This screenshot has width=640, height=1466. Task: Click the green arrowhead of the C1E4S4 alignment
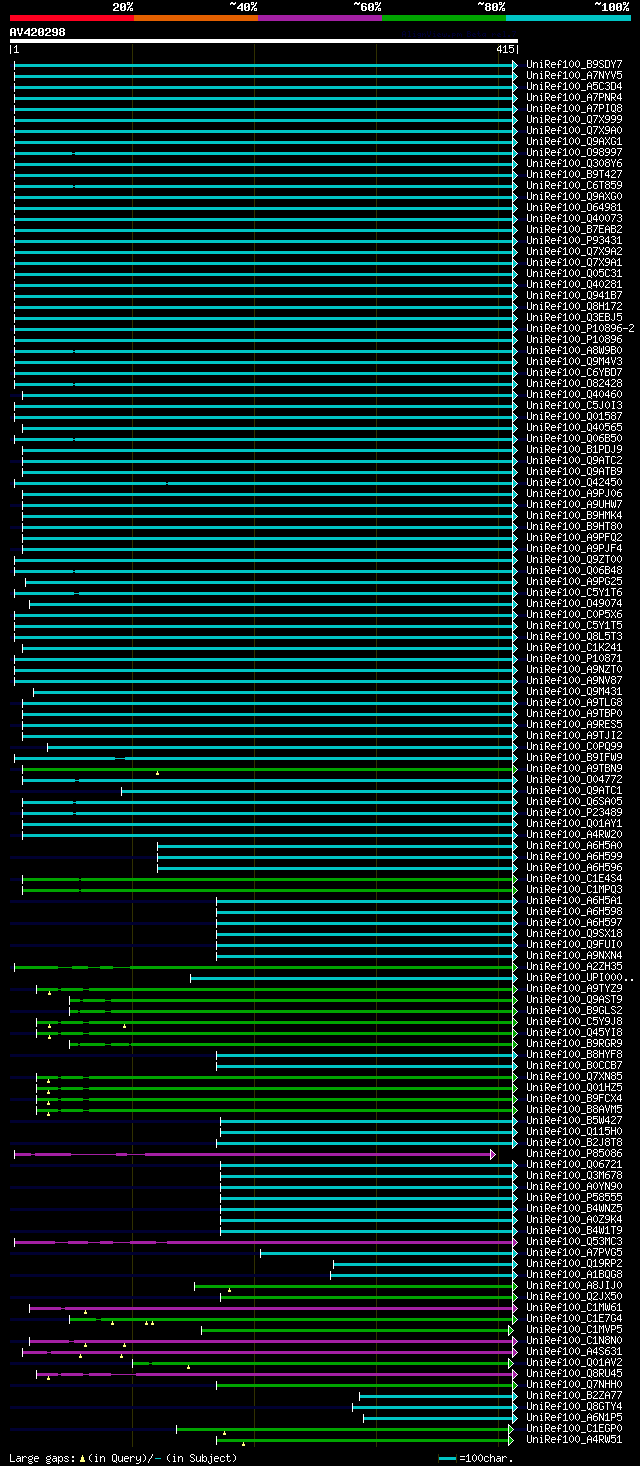pos(515,878)
